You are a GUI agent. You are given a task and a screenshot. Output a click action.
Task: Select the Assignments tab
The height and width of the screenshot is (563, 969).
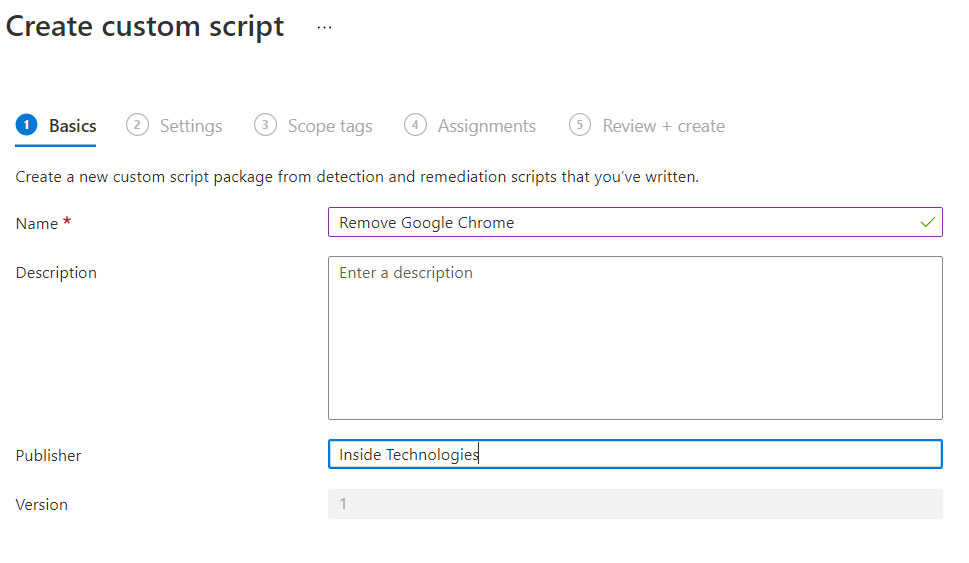[487, 126]
